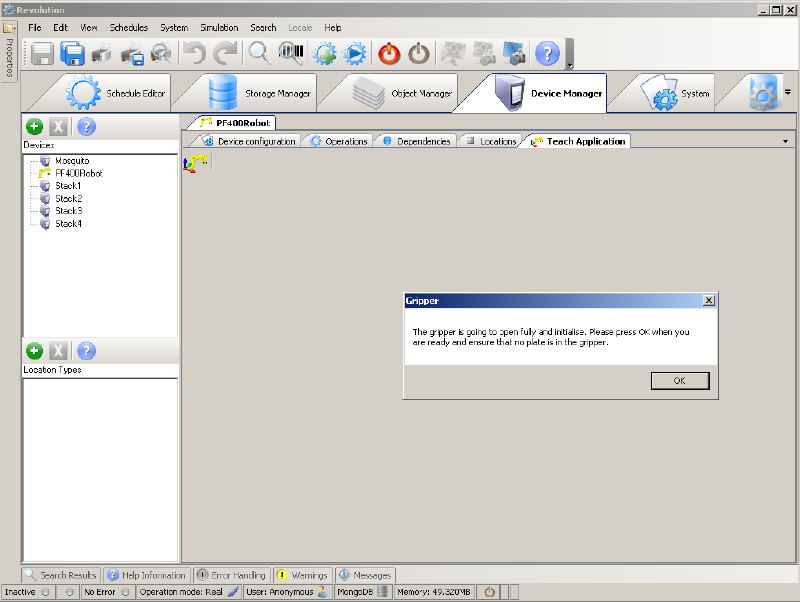Click help icon above Location Types

point(86,351)
